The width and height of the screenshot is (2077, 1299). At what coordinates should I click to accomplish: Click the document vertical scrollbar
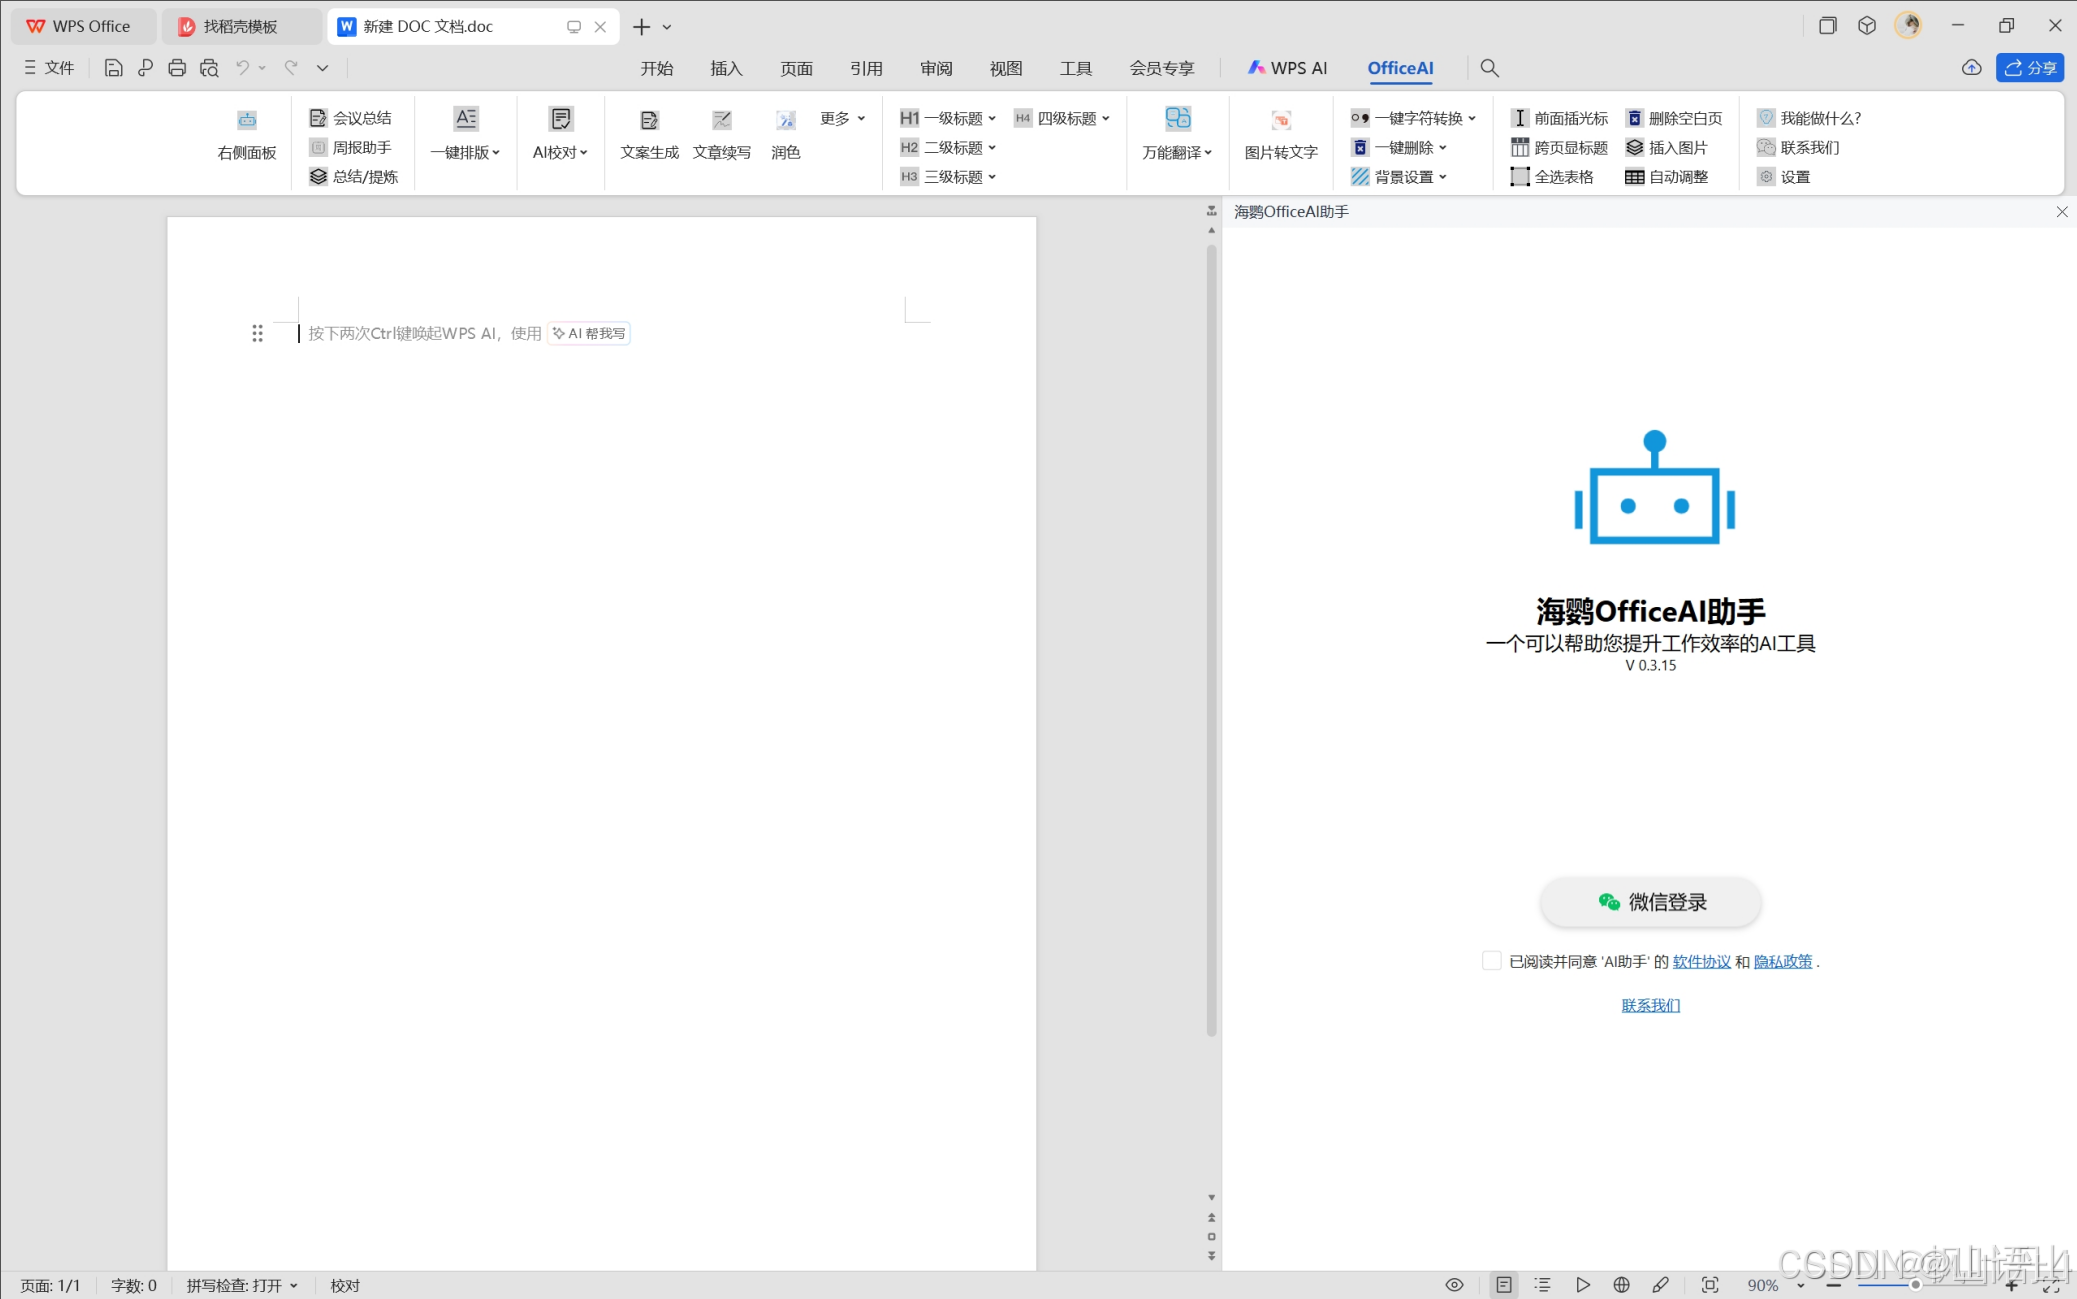(1211, 640)
